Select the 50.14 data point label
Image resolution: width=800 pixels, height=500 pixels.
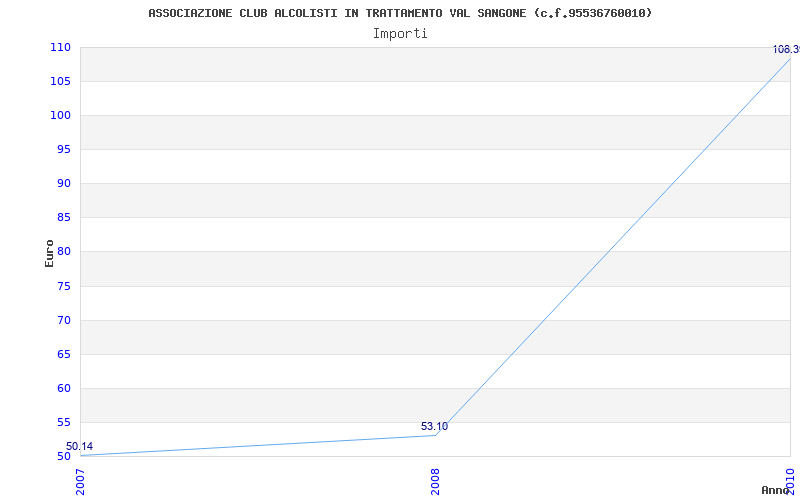(80, 446)
